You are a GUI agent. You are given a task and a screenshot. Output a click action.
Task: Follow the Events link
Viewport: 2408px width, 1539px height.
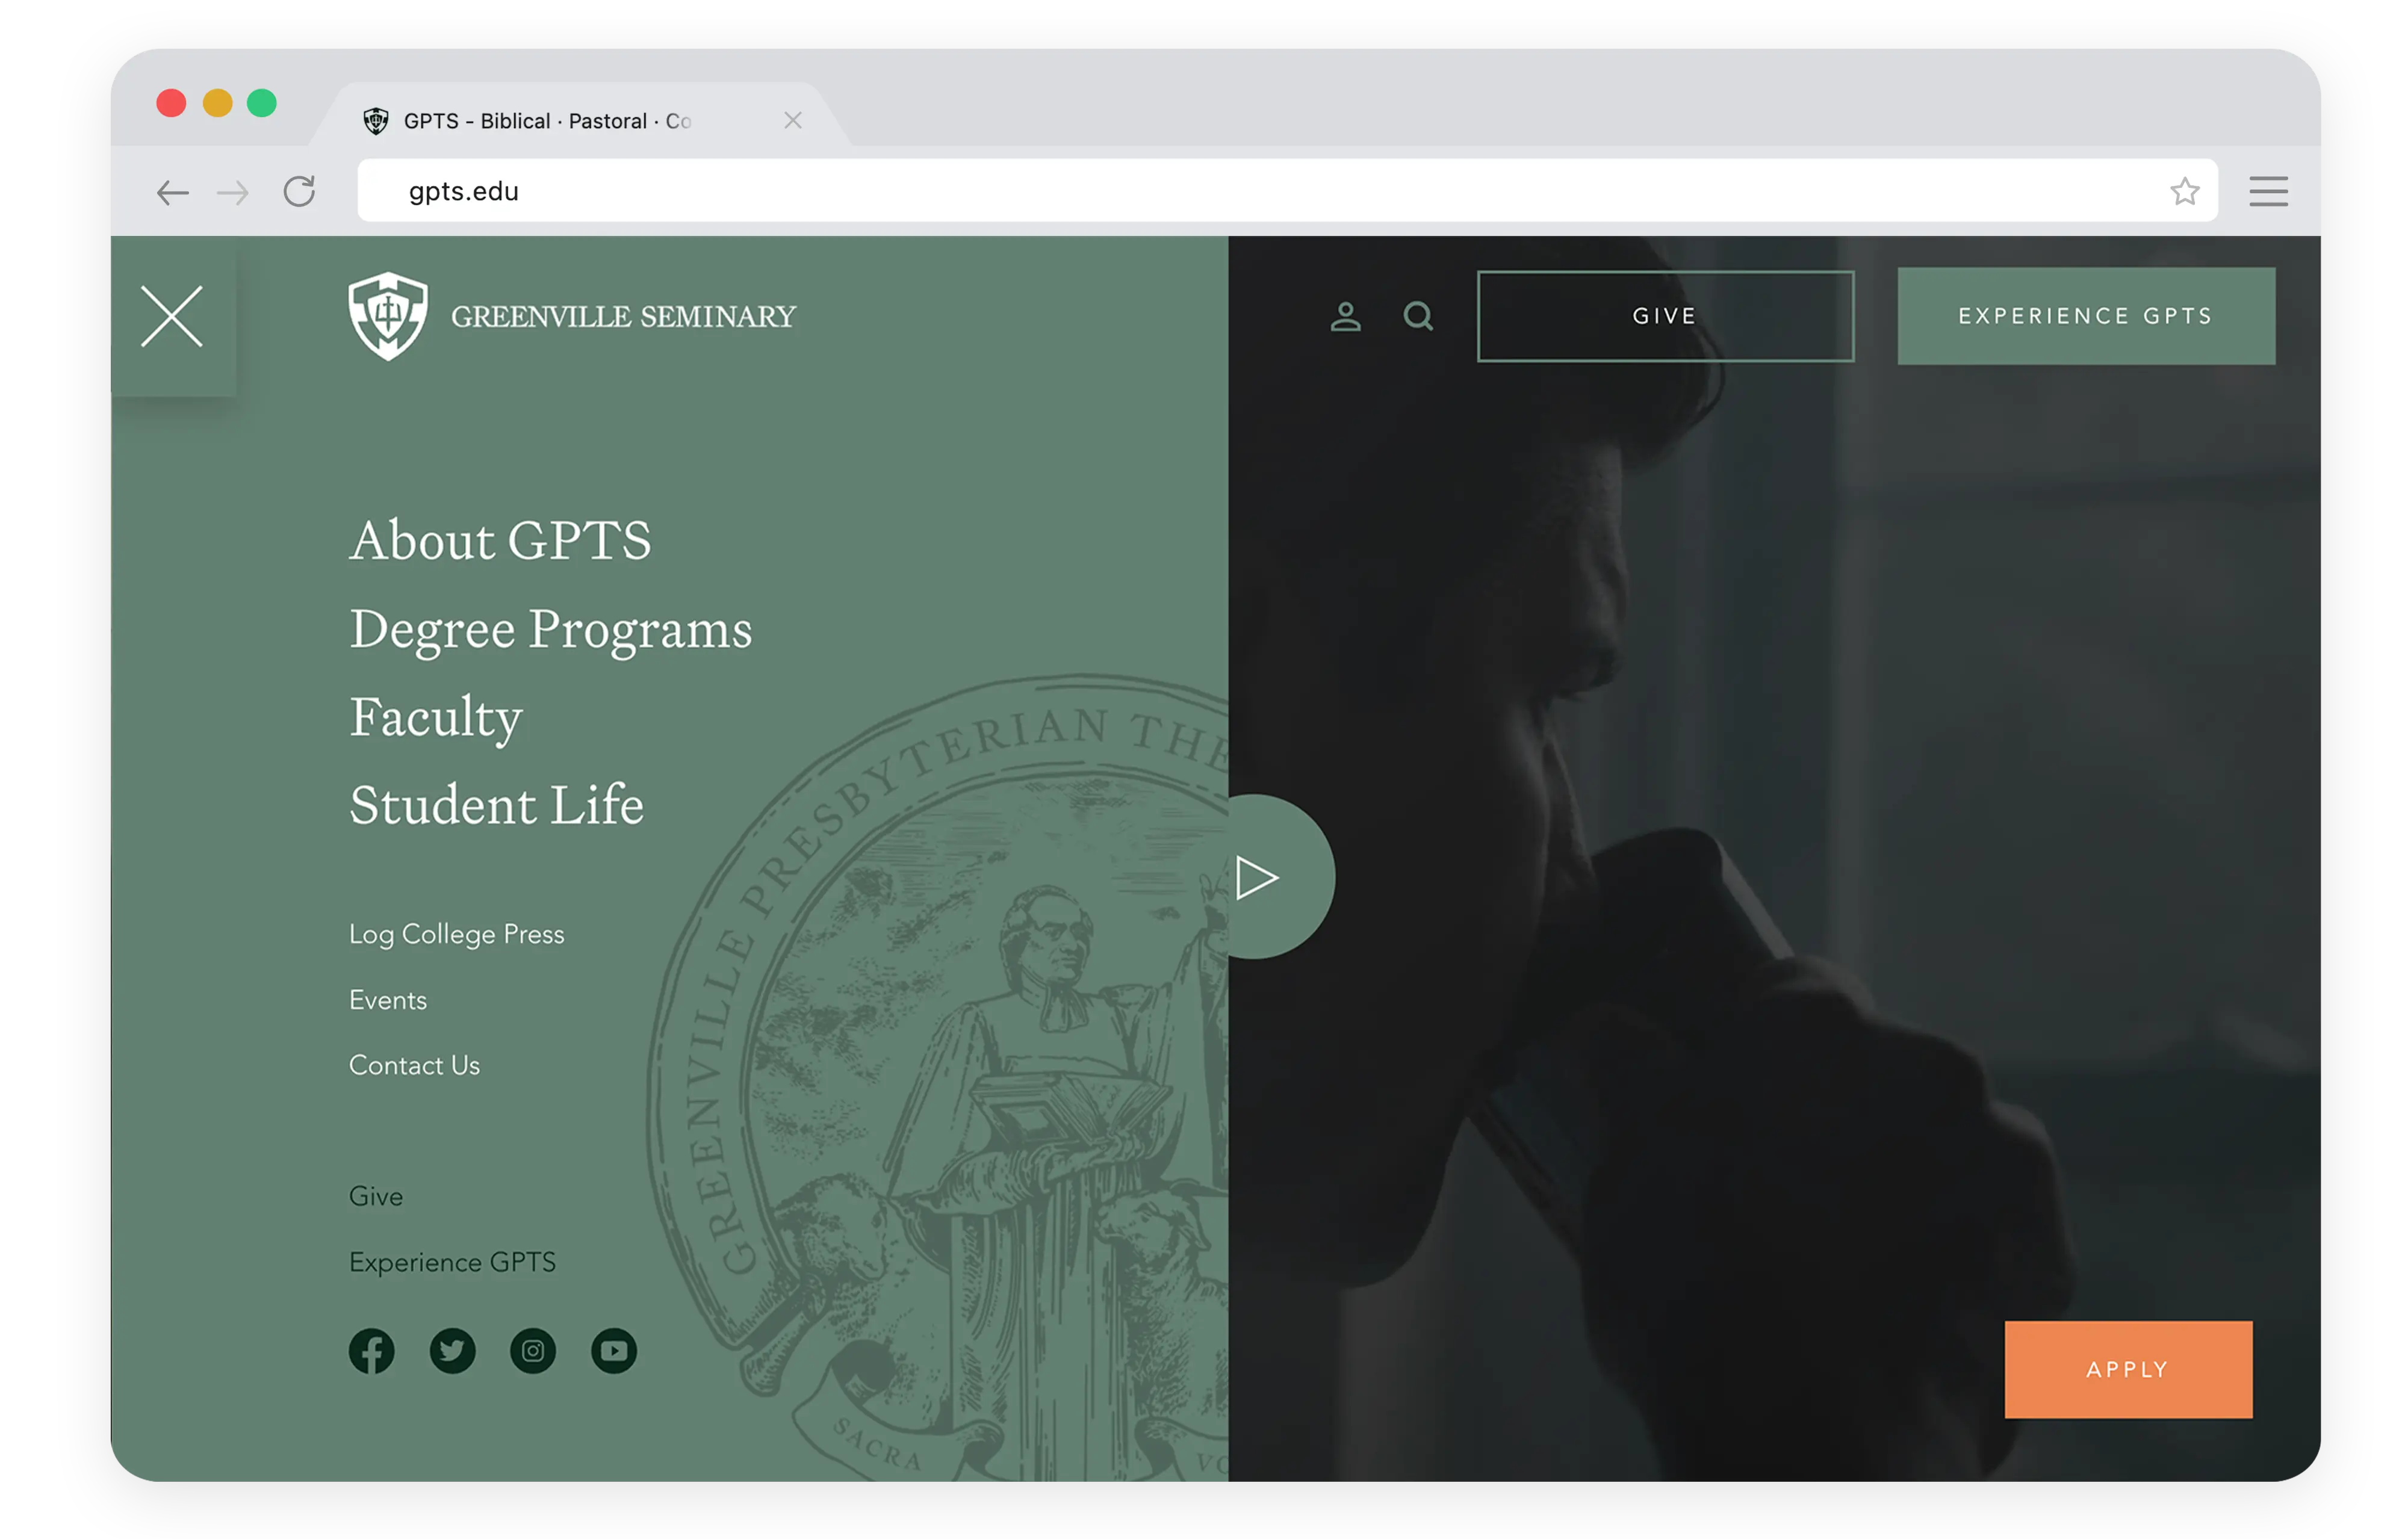pyautogui.click(x=388, y=1000)
